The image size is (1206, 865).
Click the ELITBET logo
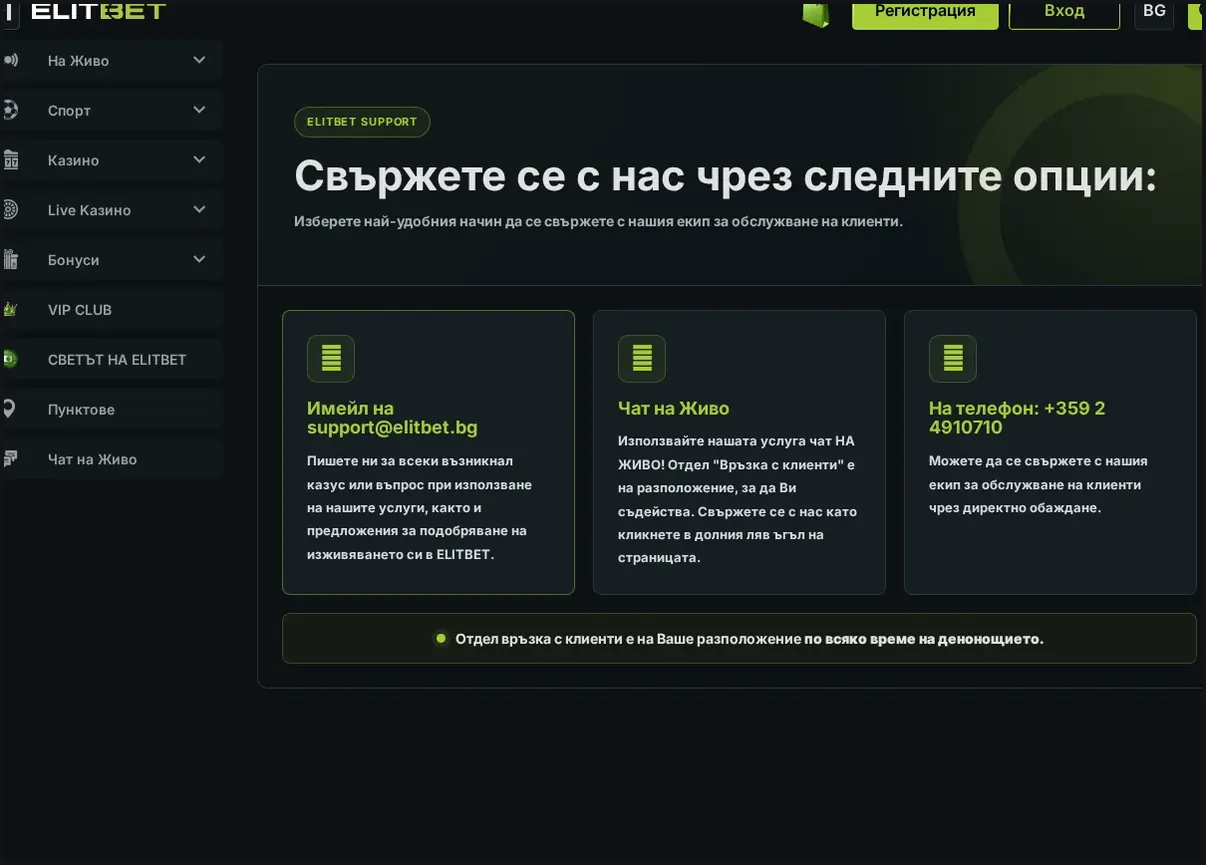click(98, 11)
